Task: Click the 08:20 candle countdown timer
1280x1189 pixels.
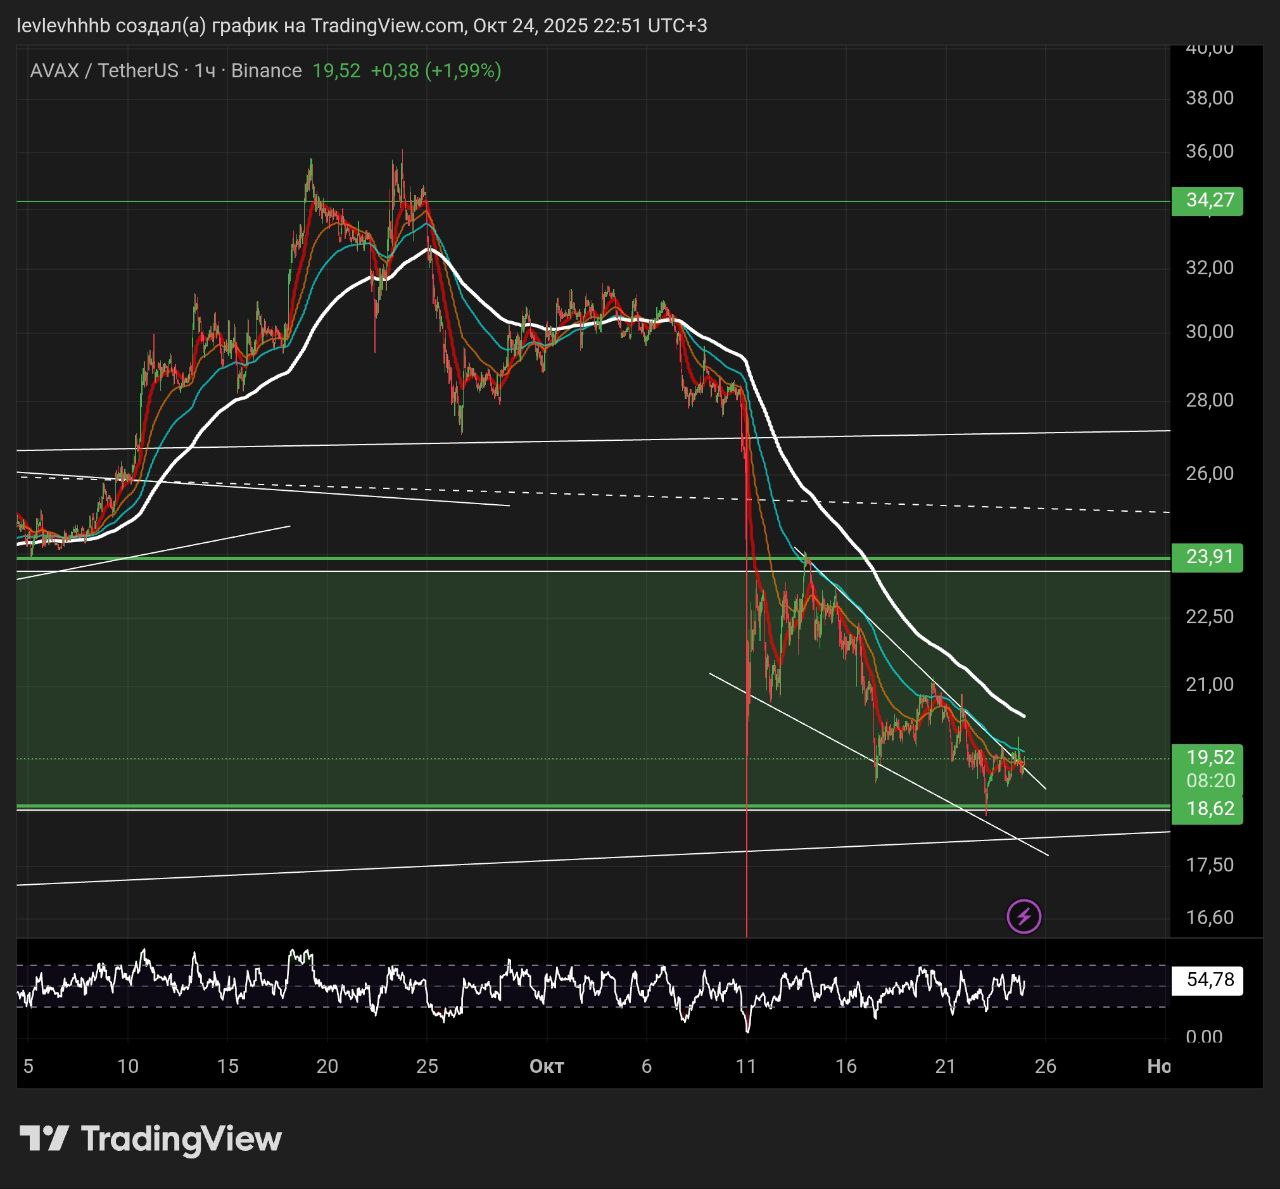Action: (1210, 780)
